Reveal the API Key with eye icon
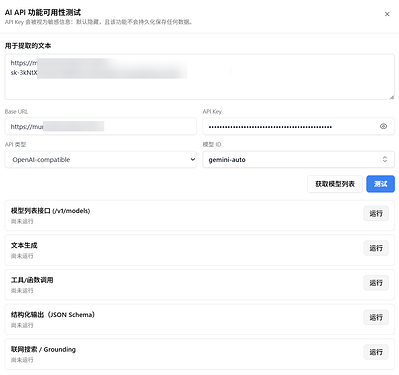The image size is (399, 375). click(x=383, y=126)
